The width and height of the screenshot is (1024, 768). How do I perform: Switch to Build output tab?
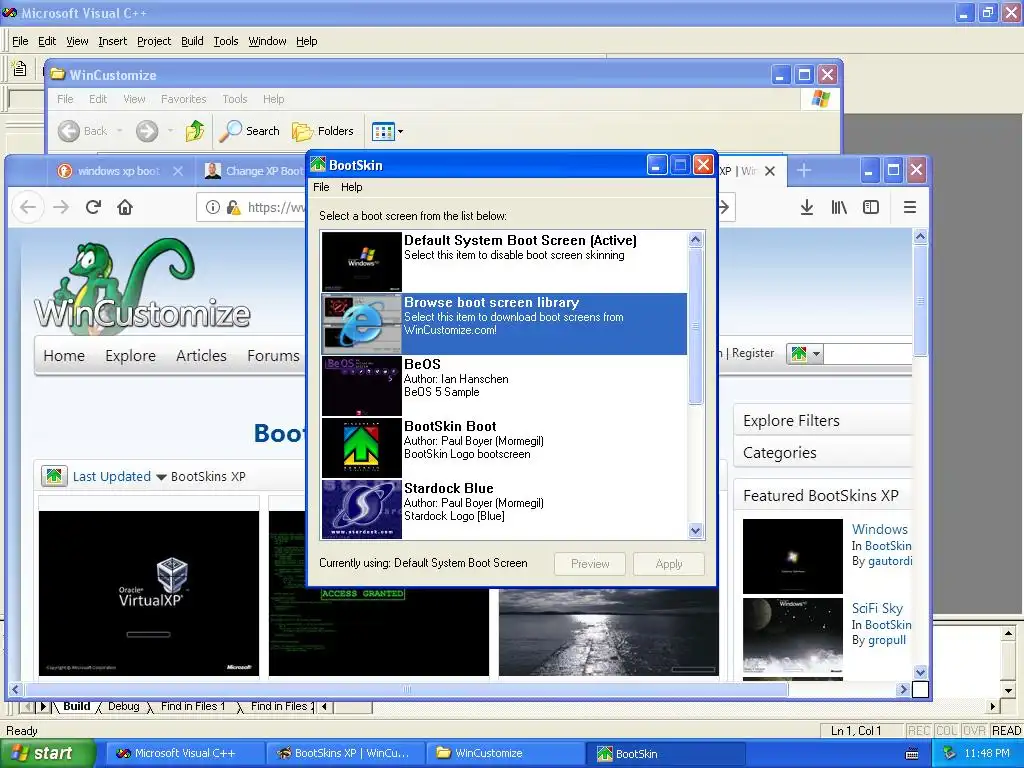pyautogui.click(x=76, y=706)
